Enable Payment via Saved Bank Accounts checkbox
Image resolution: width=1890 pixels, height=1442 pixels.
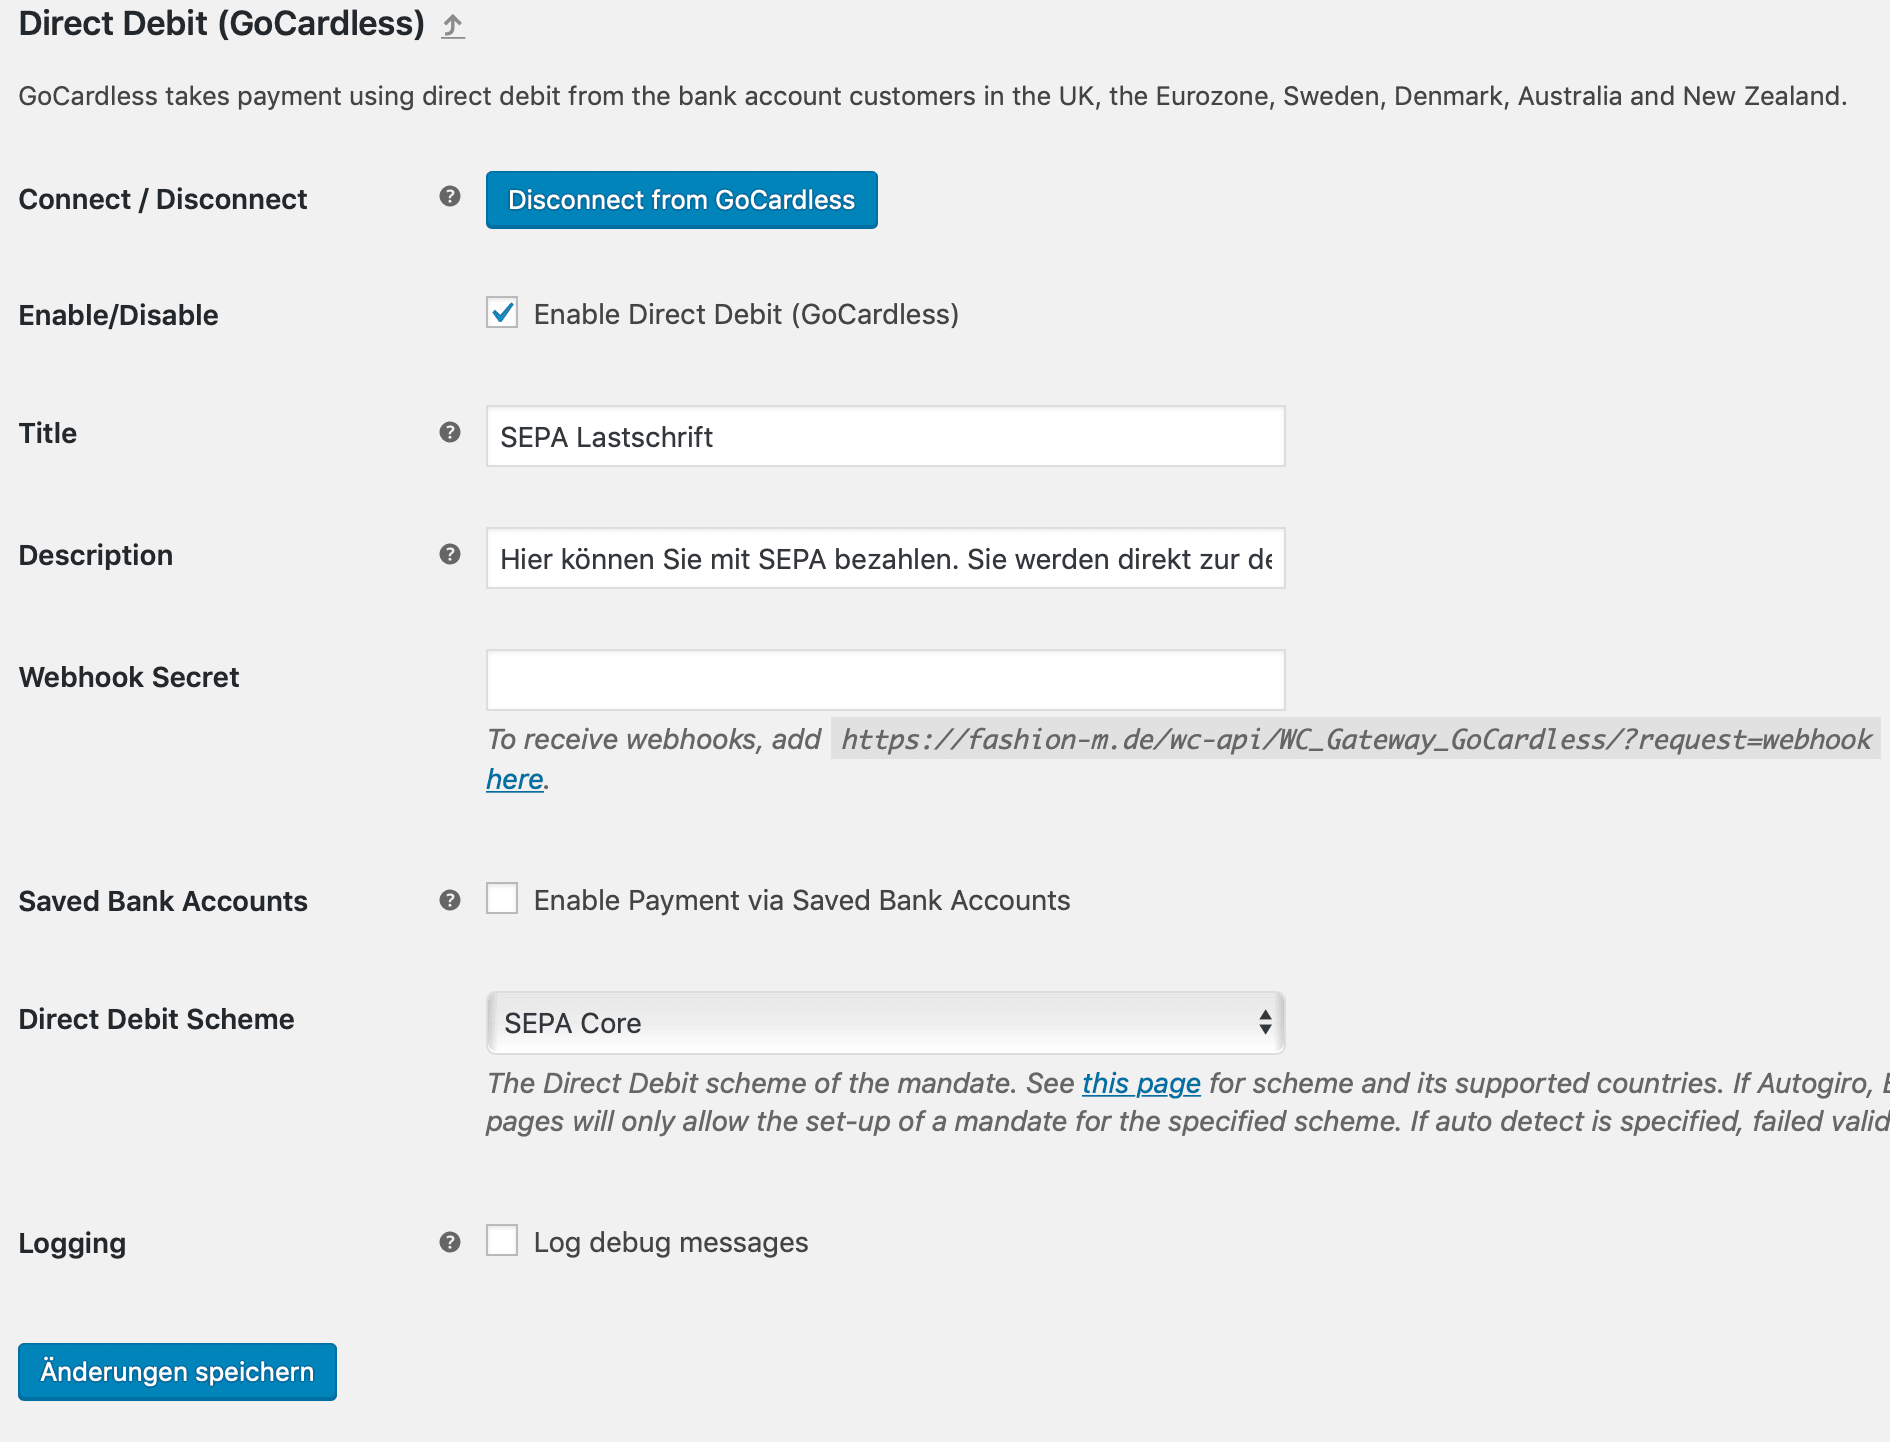[502, 899]
